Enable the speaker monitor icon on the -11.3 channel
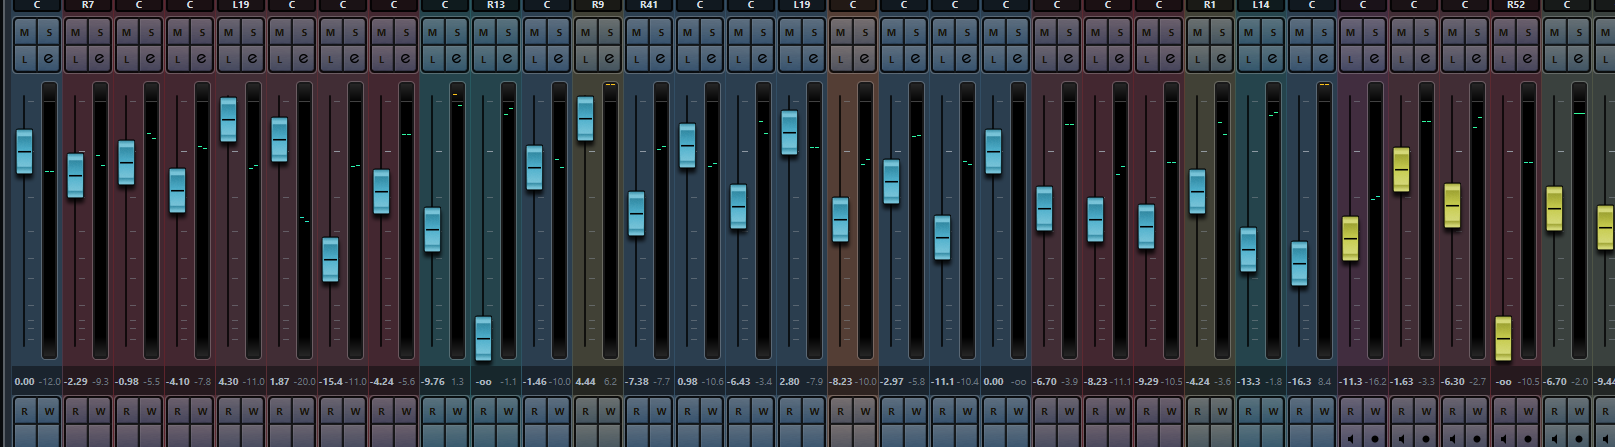The image size is (1615, 447). 1351,438
